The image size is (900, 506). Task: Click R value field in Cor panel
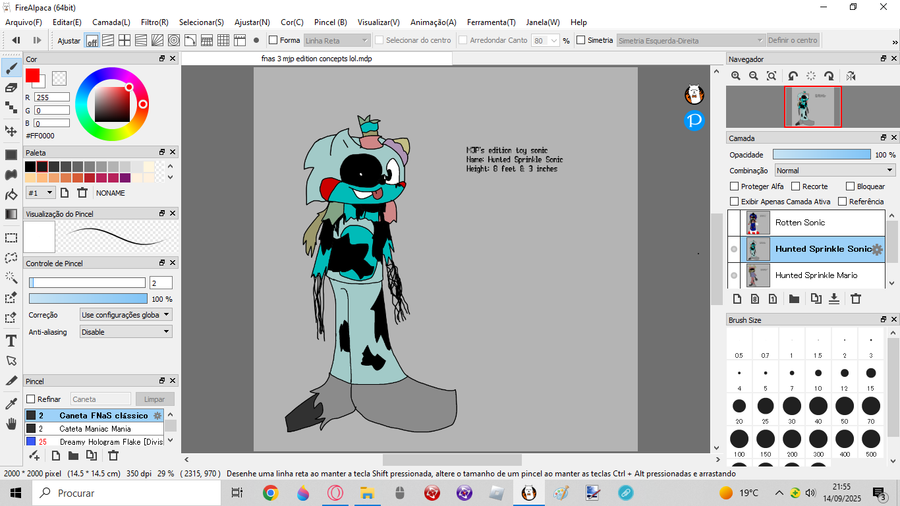pyautogui.click(x=52, y=98)
